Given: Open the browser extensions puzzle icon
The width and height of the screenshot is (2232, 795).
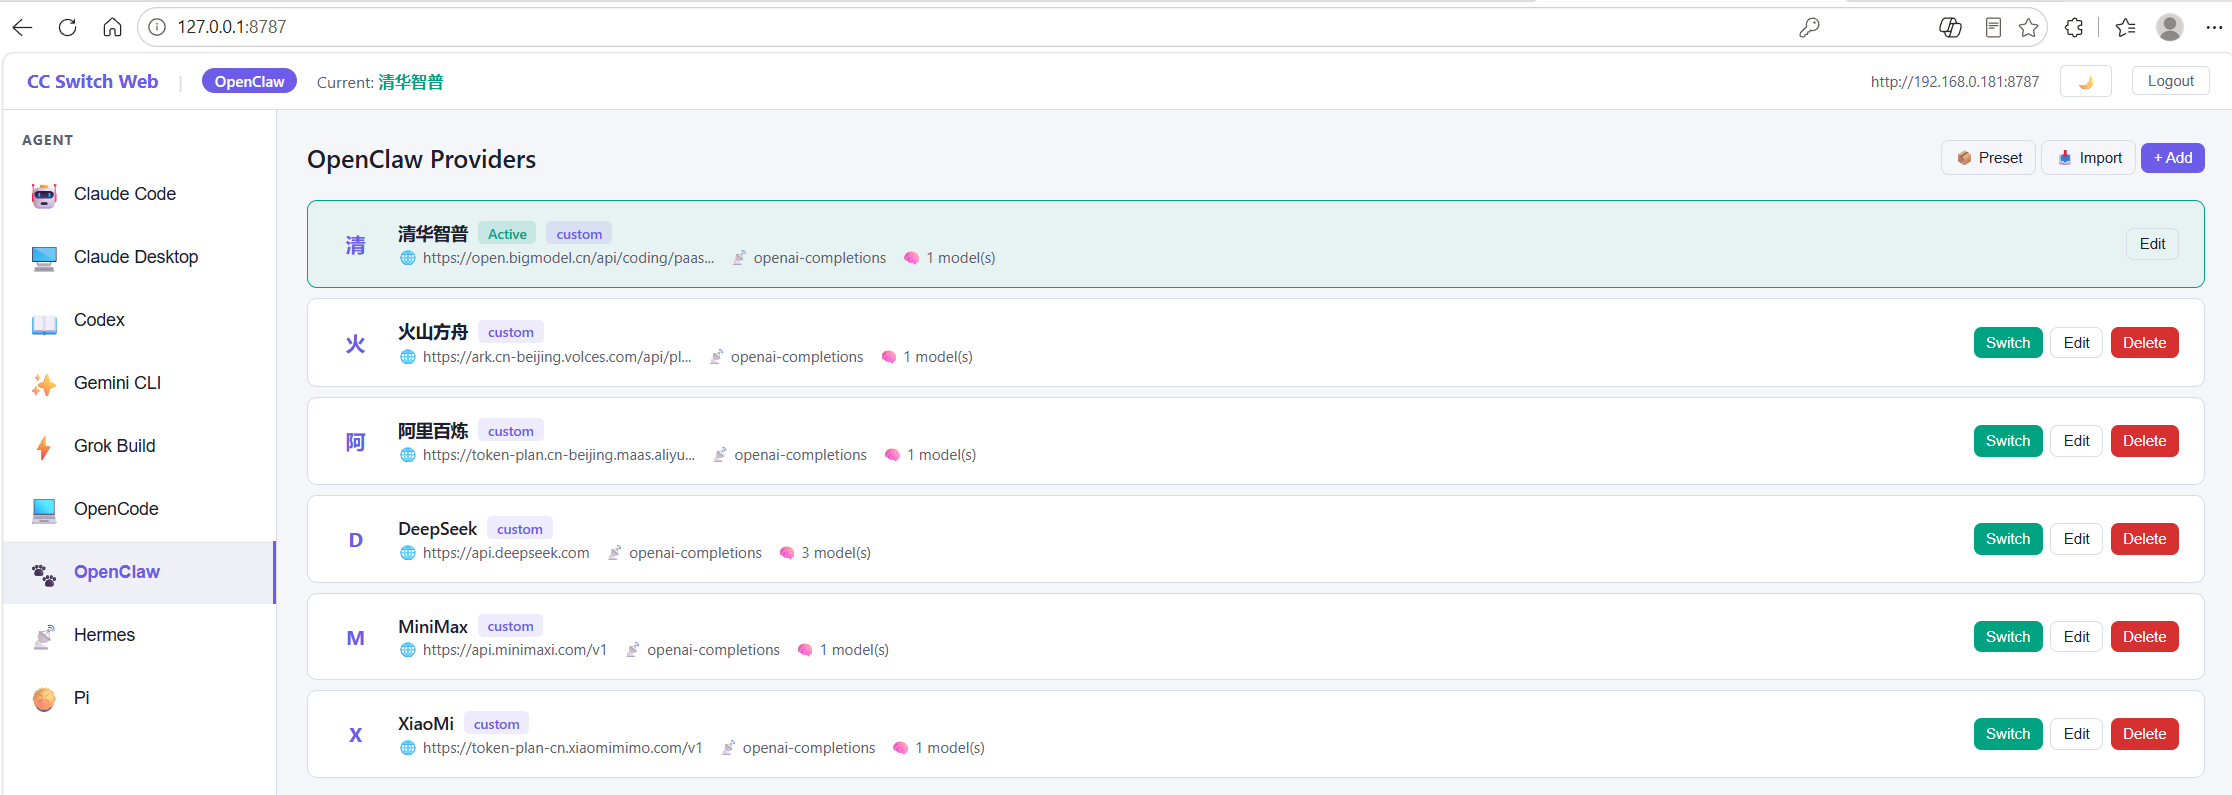Looking at the screenshot, I should pyautogui.click(x=2074, y=27).
